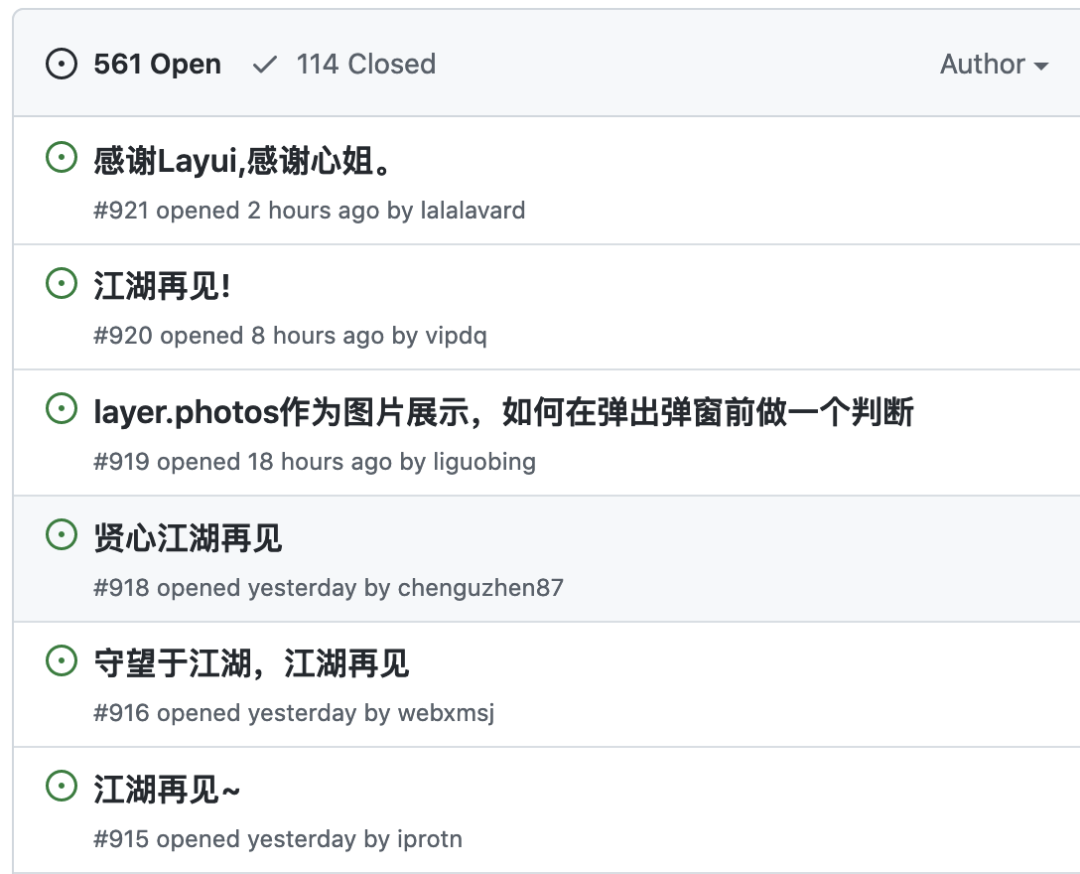Switch to the 114 Closed issues

click(x=365, y=65)
